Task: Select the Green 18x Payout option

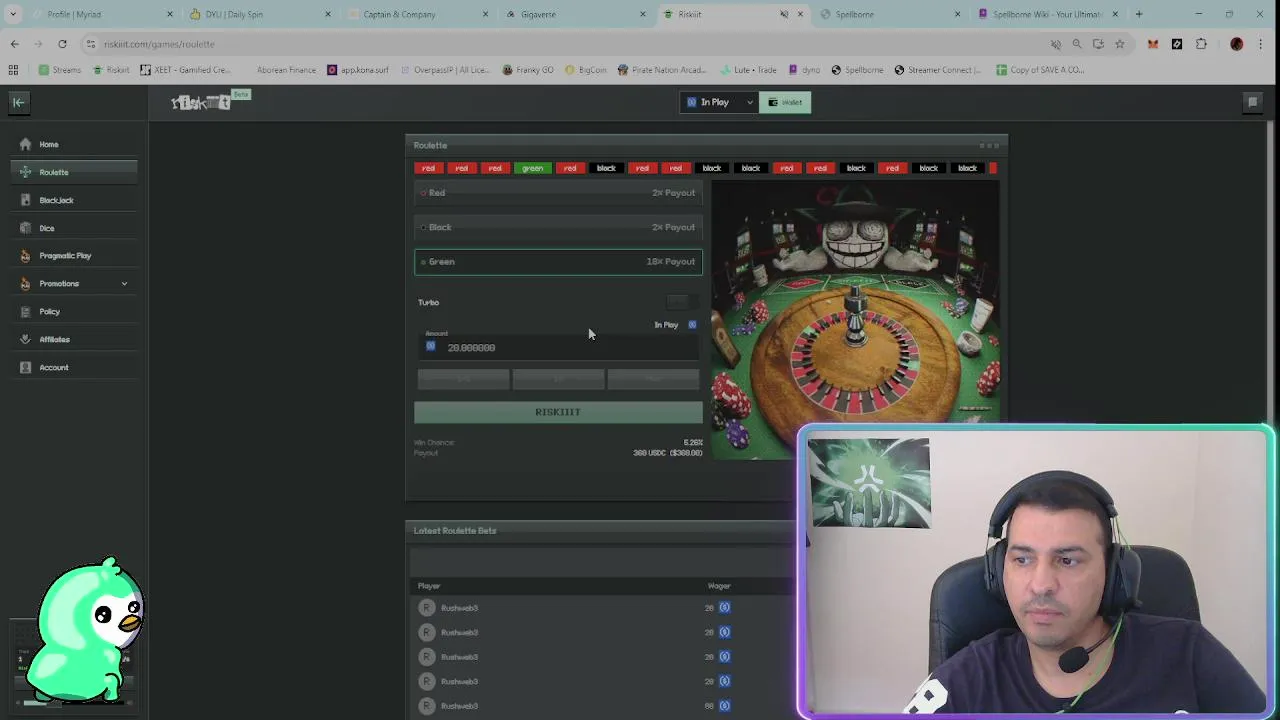Action: pyautogui.click(x=558, y=262)
